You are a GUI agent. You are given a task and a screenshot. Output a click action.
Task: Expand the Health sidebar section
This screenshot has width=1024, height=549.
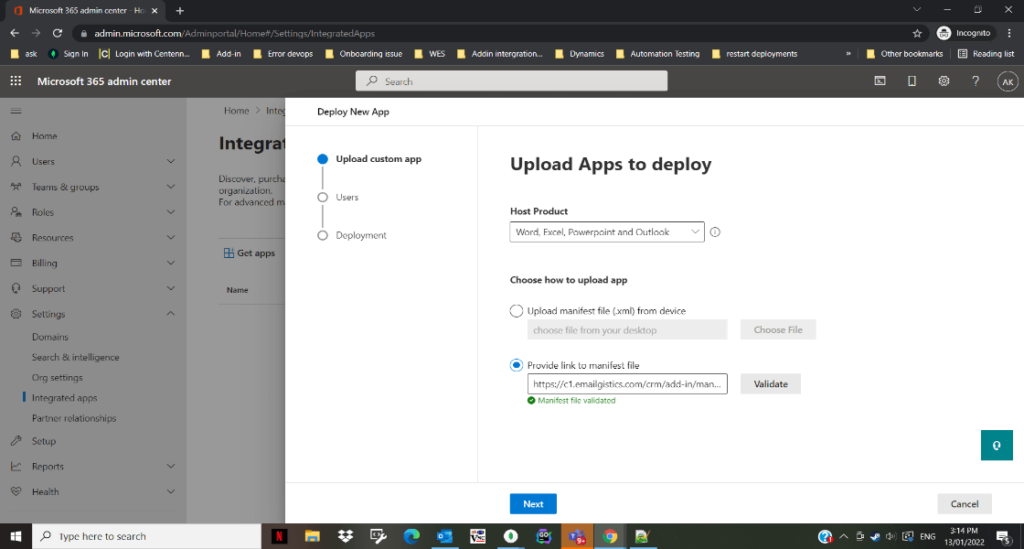click(170, 492)
